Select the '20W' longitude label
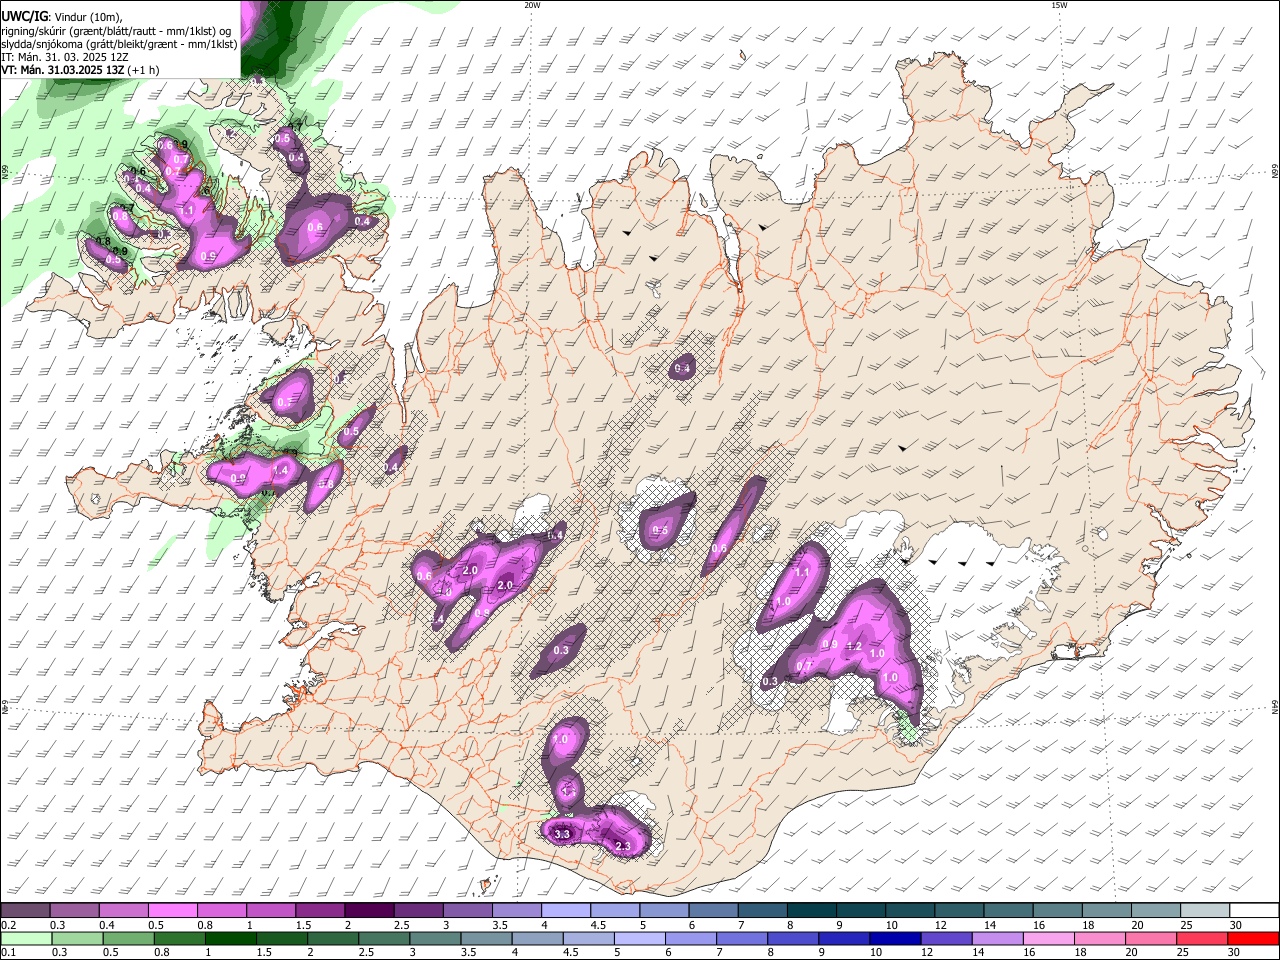 [x=532, y=5]
